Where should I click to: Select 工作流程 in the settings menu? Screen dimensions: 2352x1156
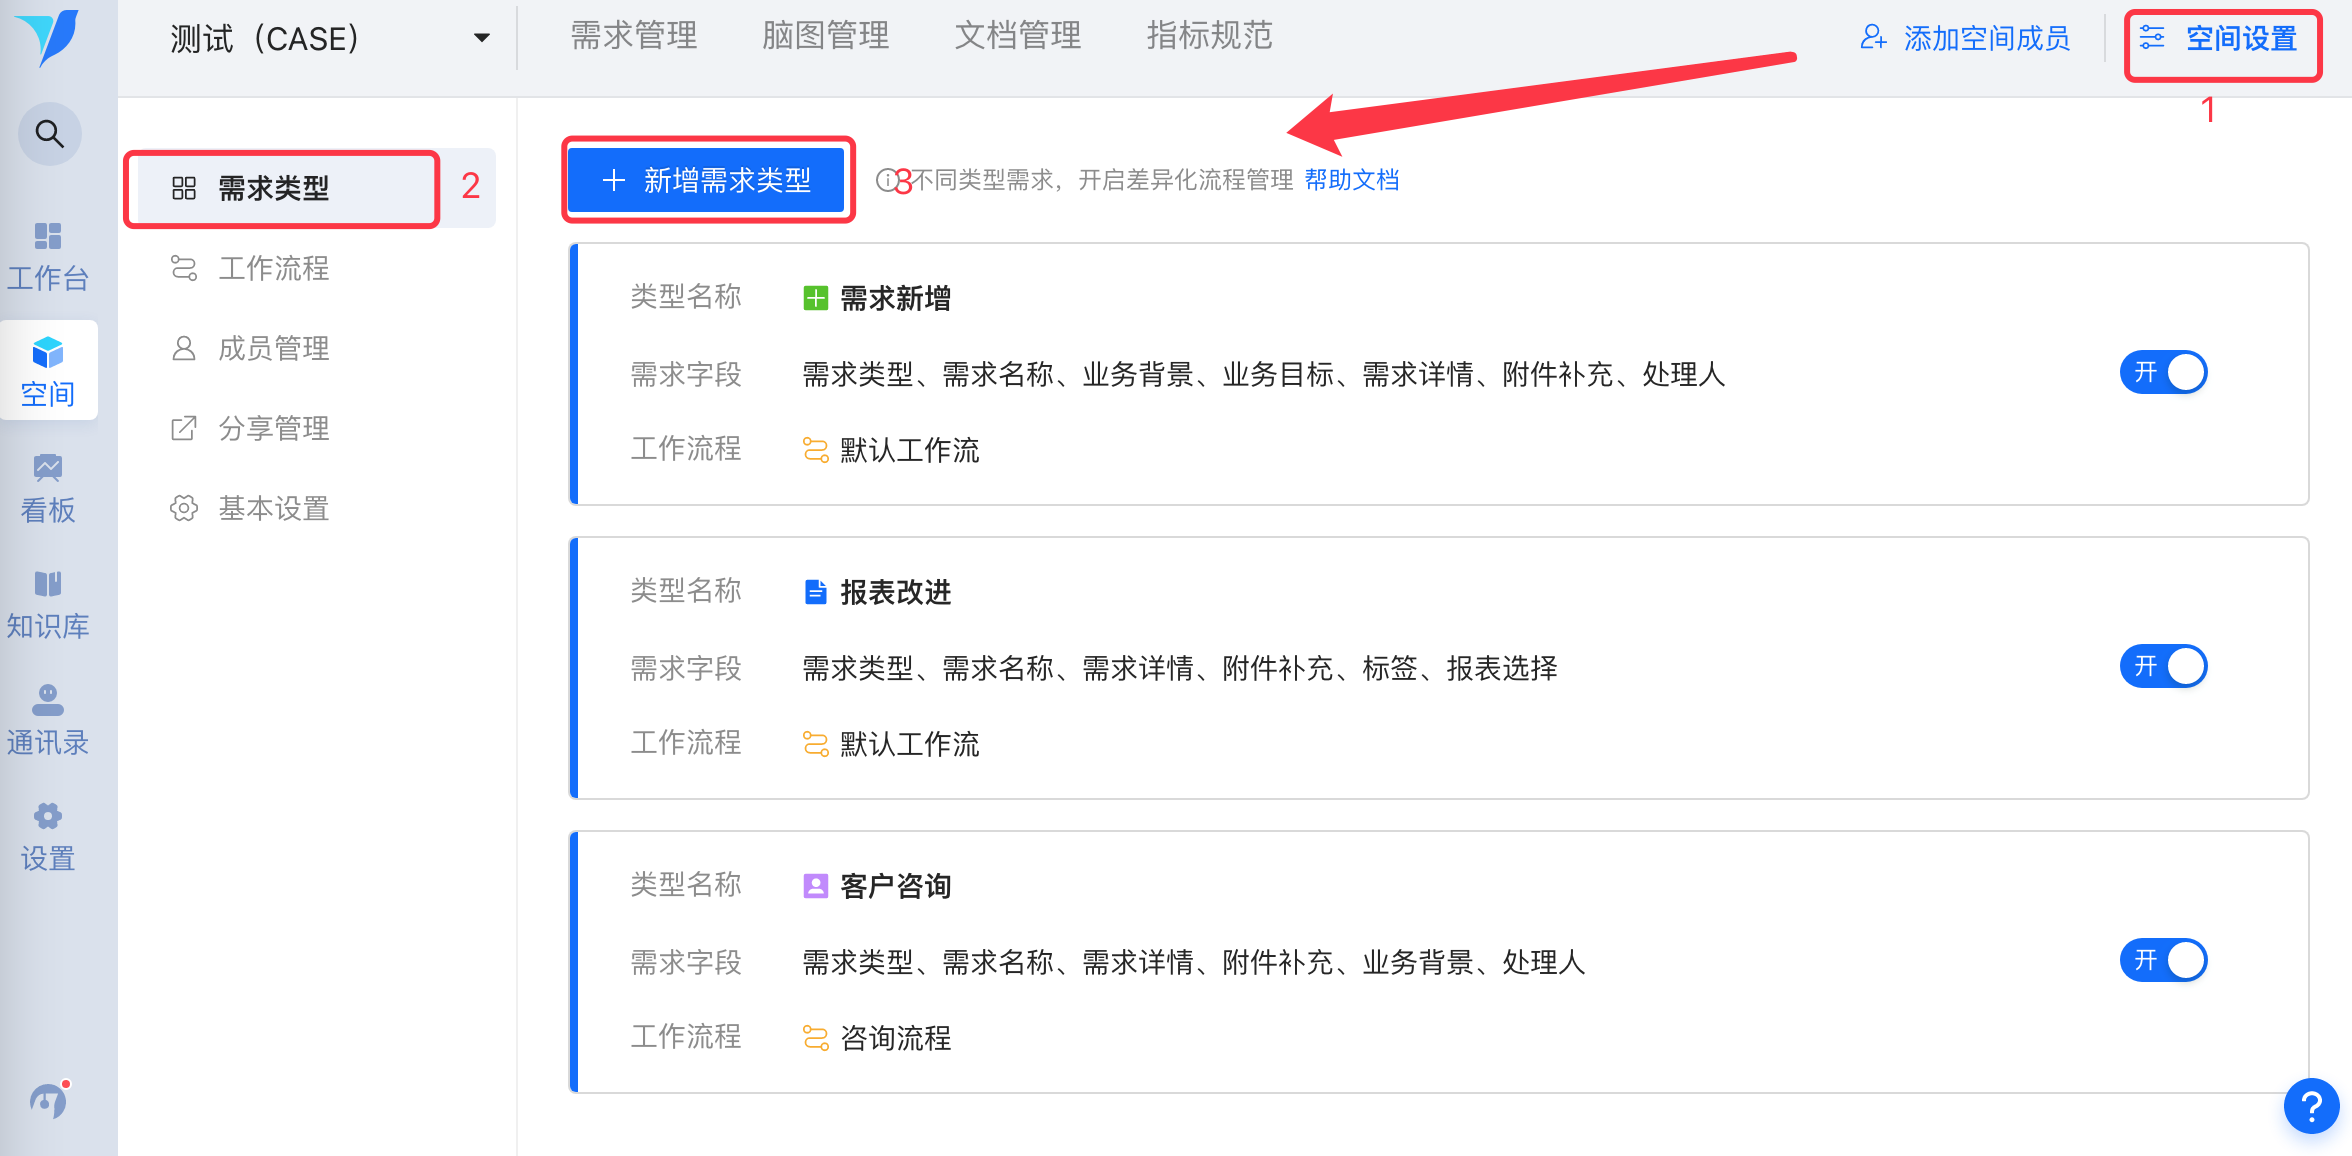[273, 268]
